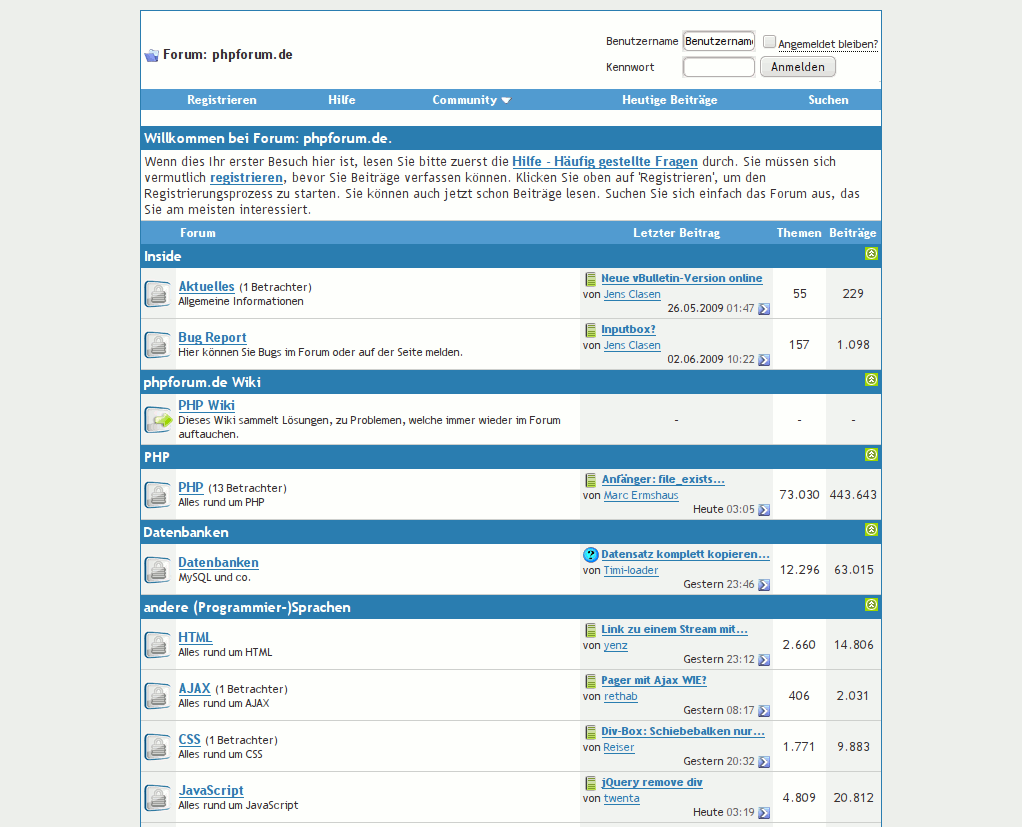1022x827 pixels.
Task: Collapse the PHP category section
Action: click(x=871, y=454)
